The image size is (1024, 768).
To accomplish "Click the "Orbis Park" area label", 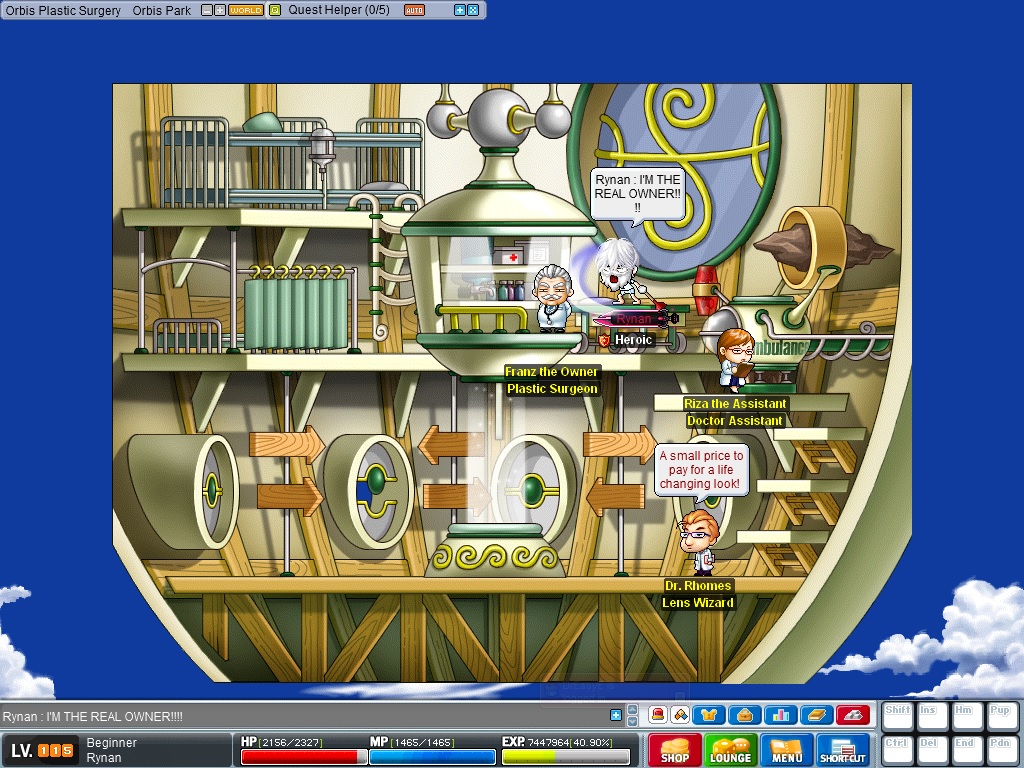I will click(x=161, y=10).
